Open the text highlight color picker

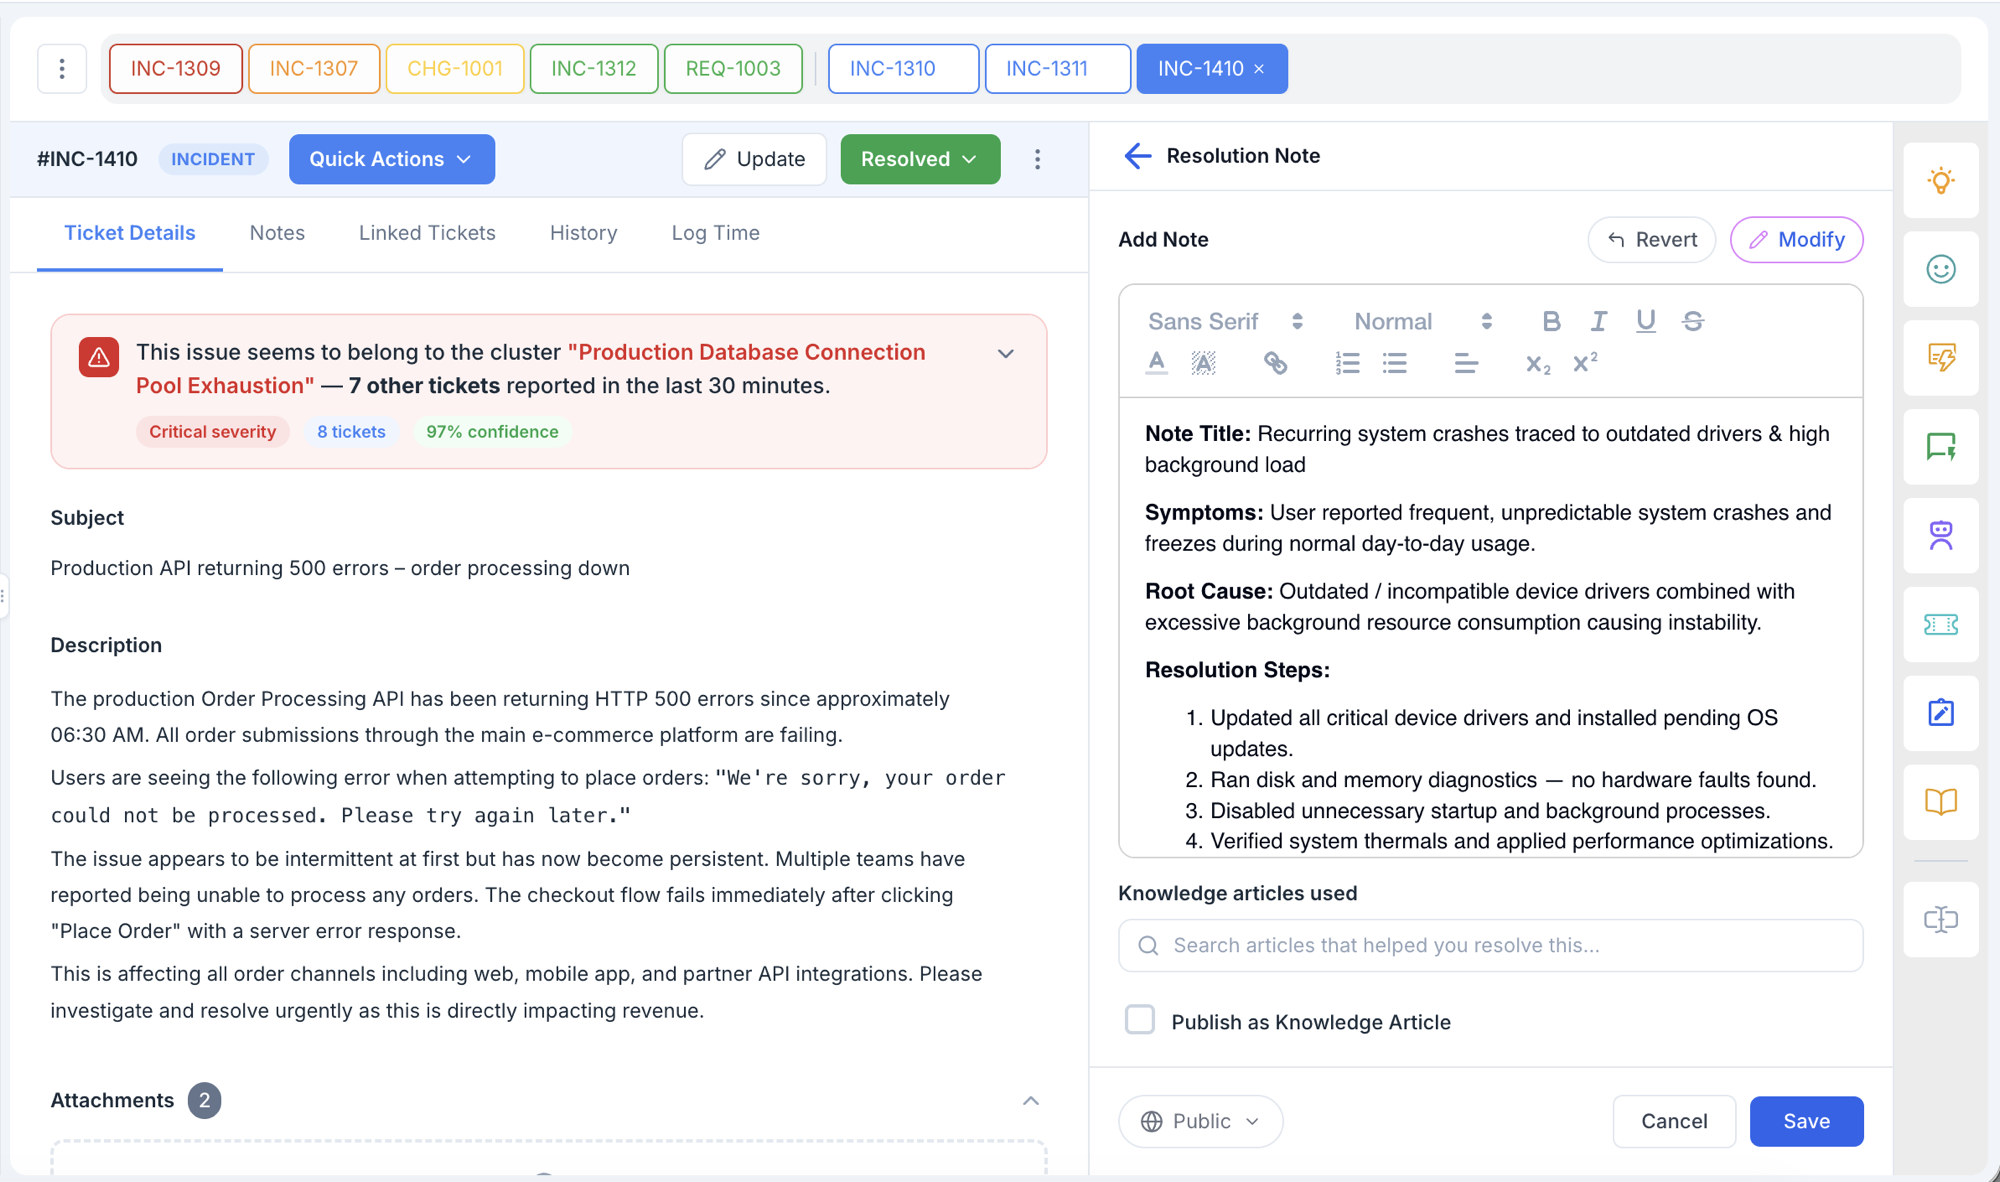[x=1203, y=363]
